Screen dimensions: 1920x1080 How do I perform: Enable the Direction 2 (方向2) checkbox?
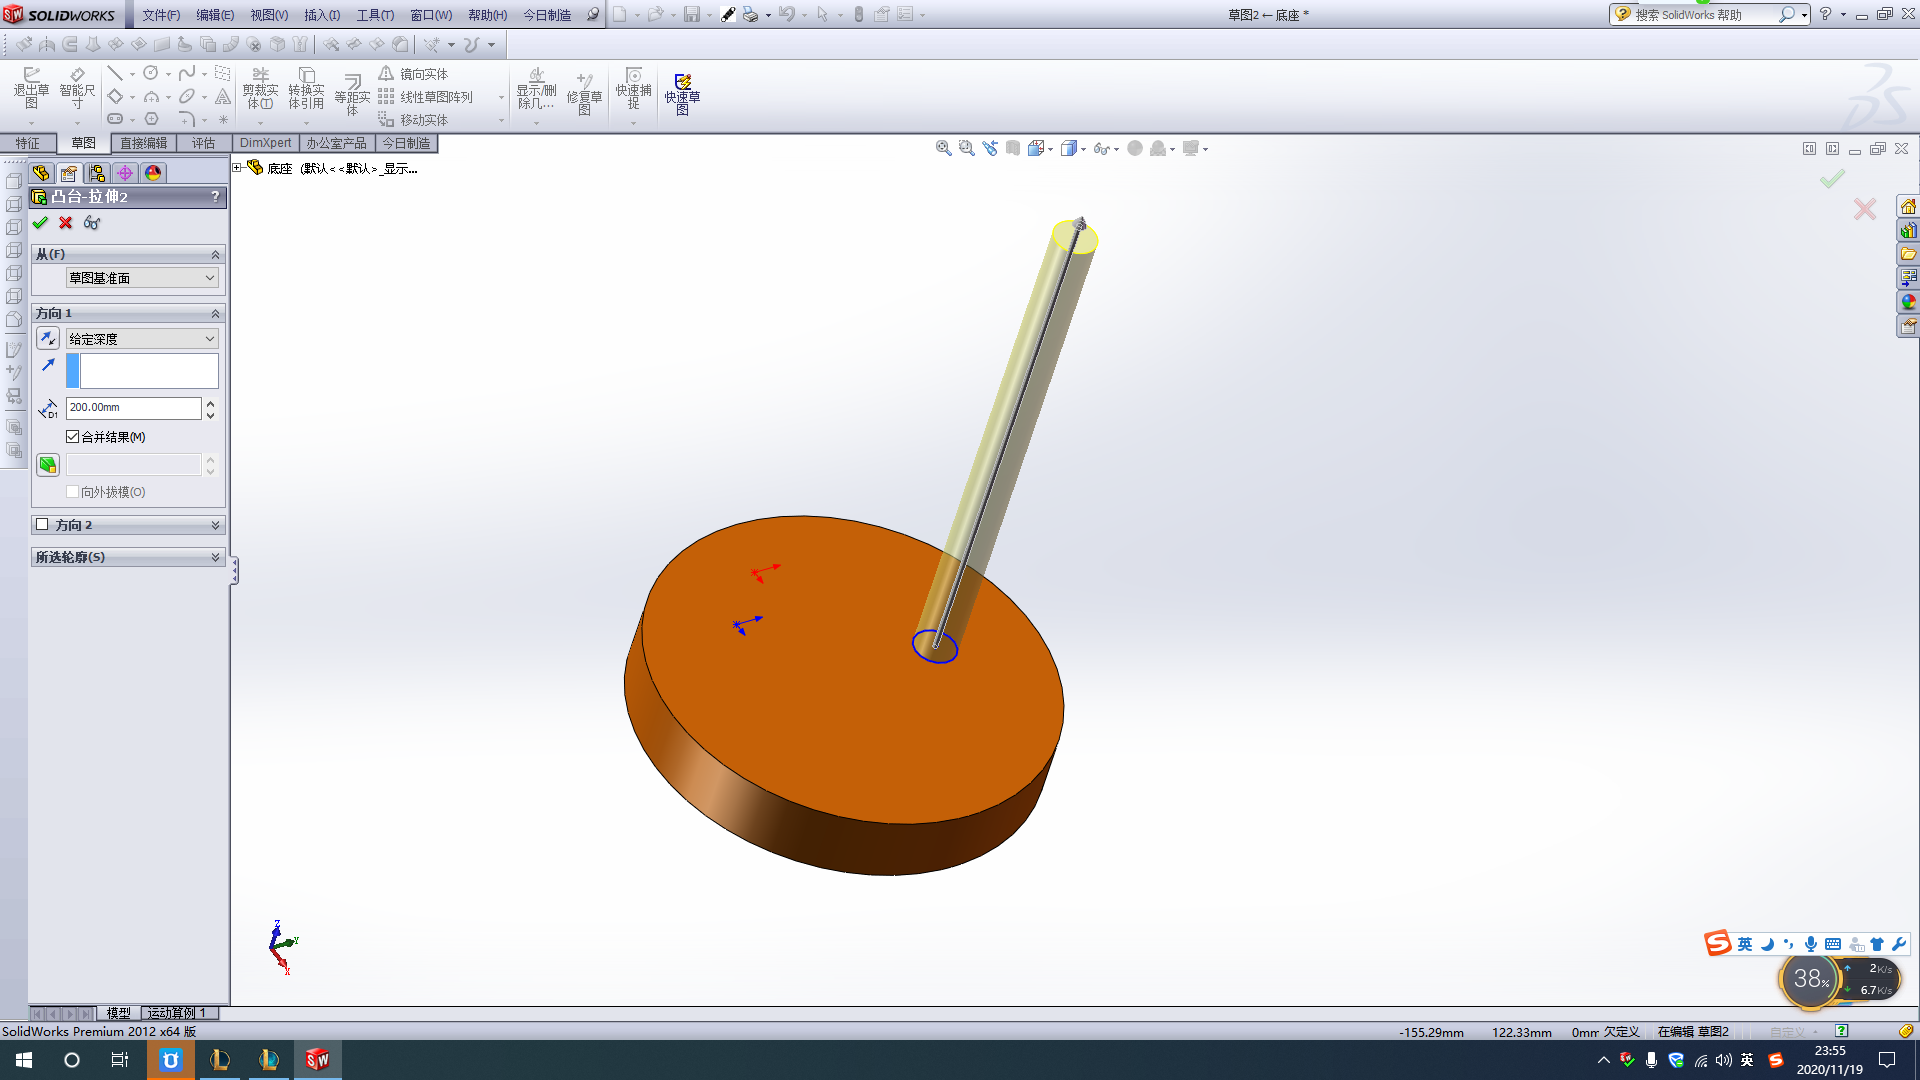[x=42, y=524]
